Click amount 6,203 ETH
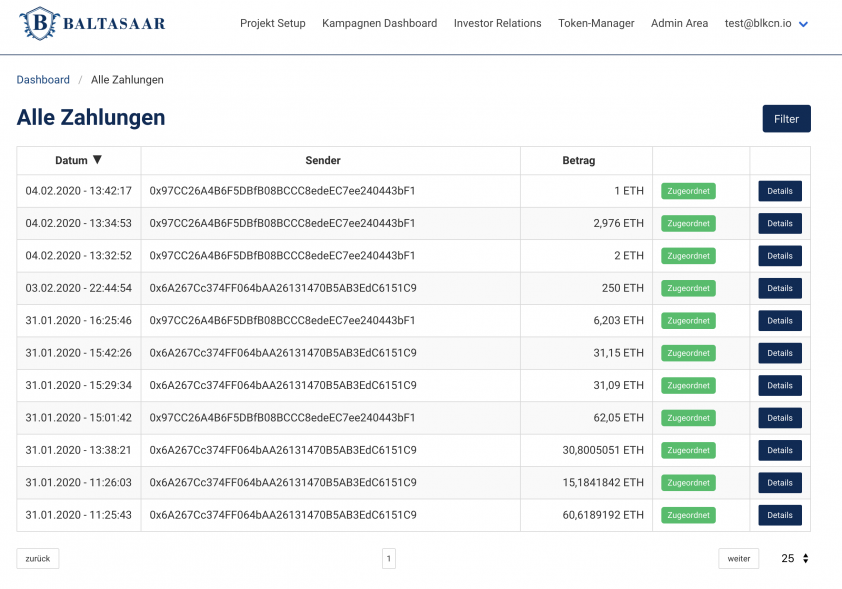This screenshot has height=589, width=842. 618,321
